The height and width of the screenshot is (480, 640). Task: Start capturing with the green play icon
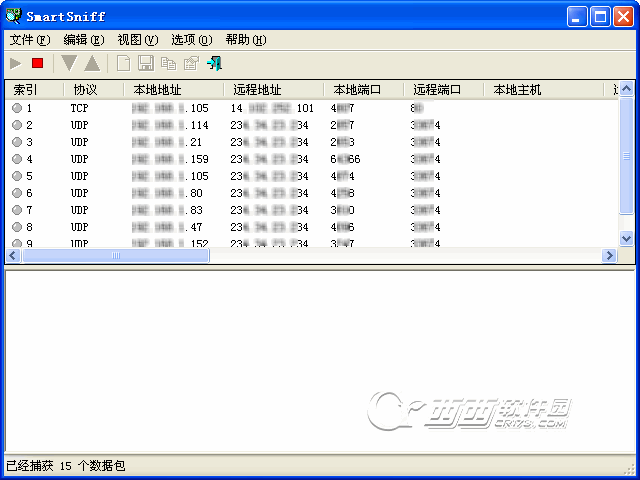pyautogui.click(x=16, y=63)
